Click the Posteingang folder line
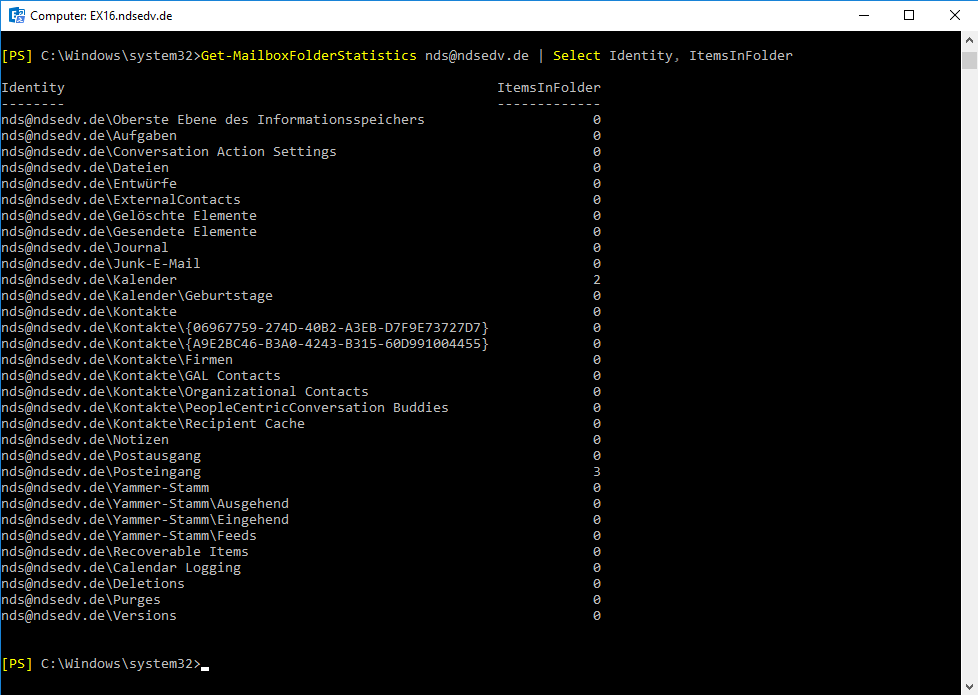 pos(101,472)
